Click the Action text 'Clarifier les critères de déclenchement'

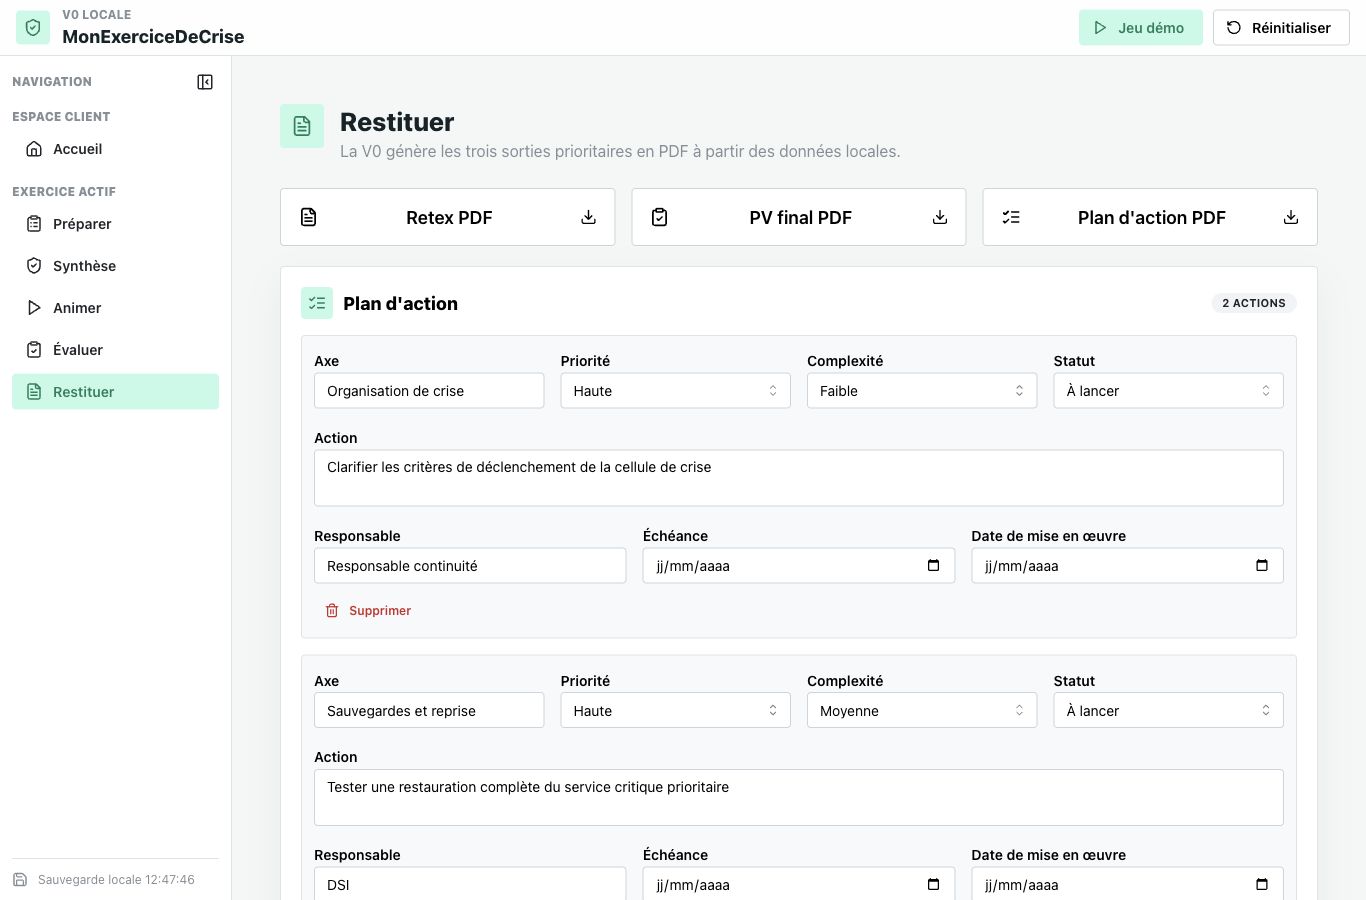799,478
